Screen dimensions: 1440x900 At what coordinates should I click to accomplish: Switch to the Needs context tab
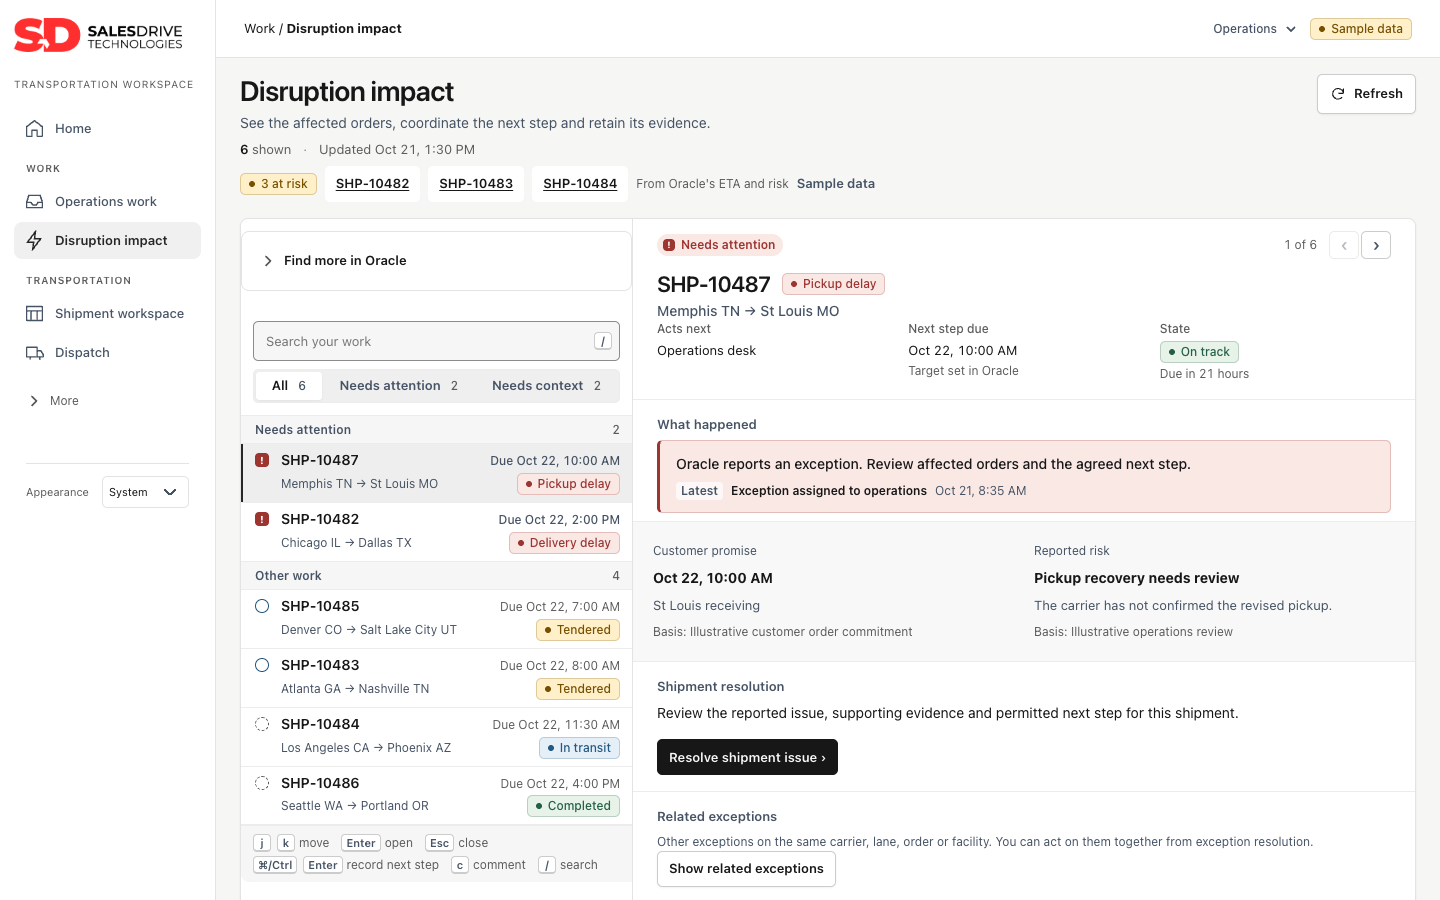[546, 386]
